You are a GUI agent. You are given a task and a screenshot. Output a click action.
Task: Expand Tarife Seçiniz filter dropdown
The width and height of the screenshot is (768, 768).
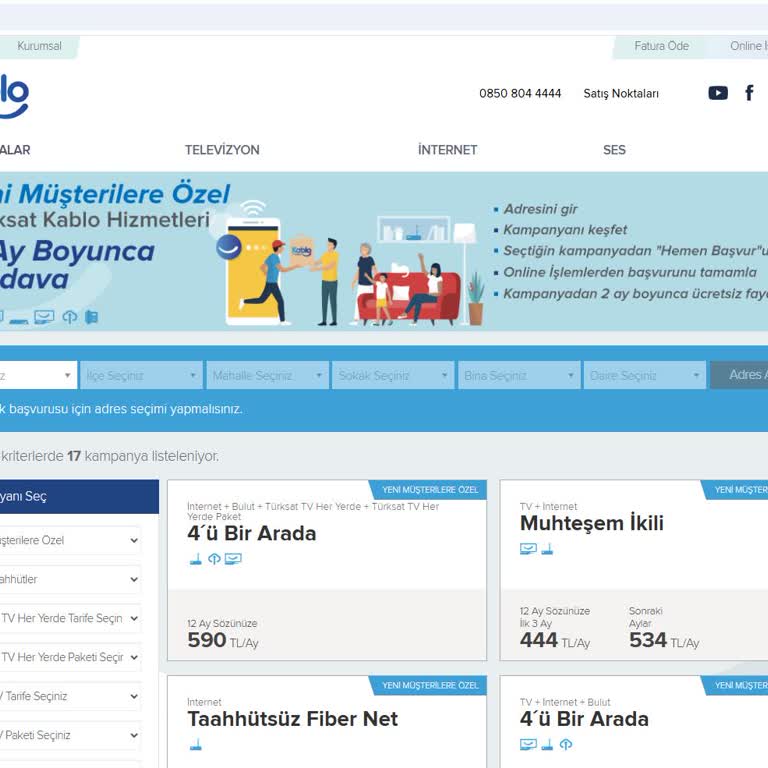click(70, 696)
